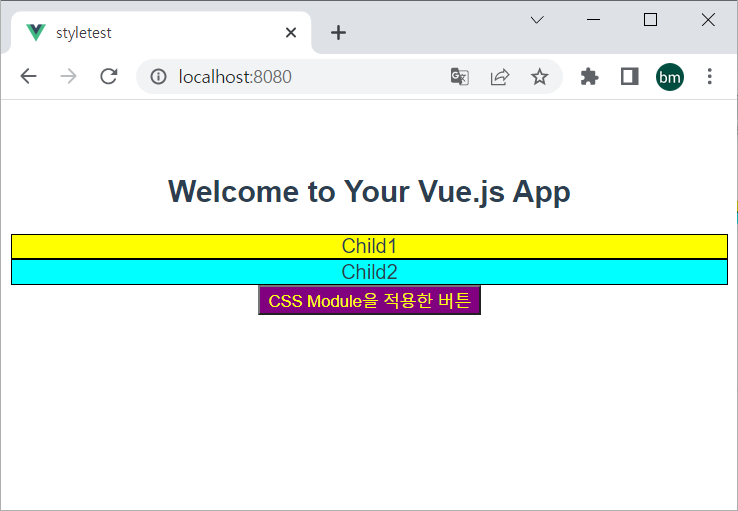Click the yellow Child1 box
Screen dimensions: 738x511
click(369, 246)
